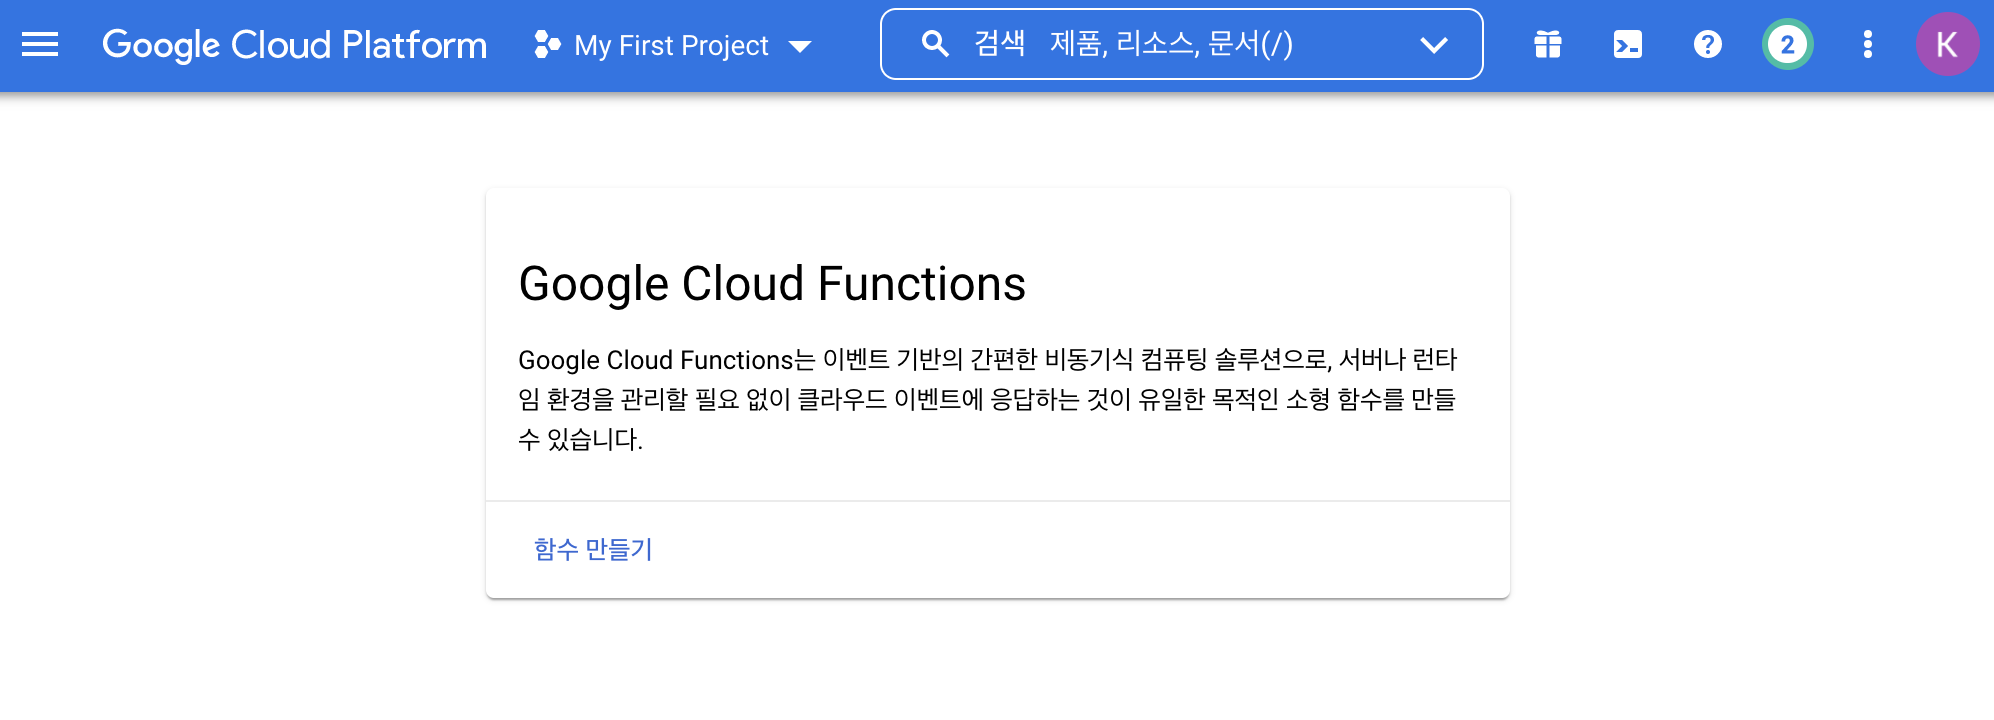The image size is (1994, 720).
Task: Click the 함수 만들기 link
Action: [x=593, y=549]
